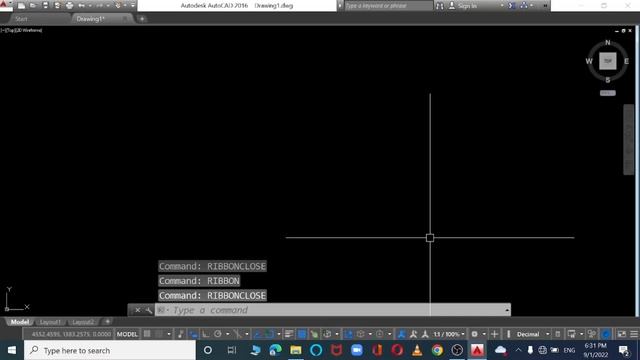Image resolution: width=640 pixels, height=360 pixels.
Task: Toggle the grid display icon in status bar
Action: (147, 334)
